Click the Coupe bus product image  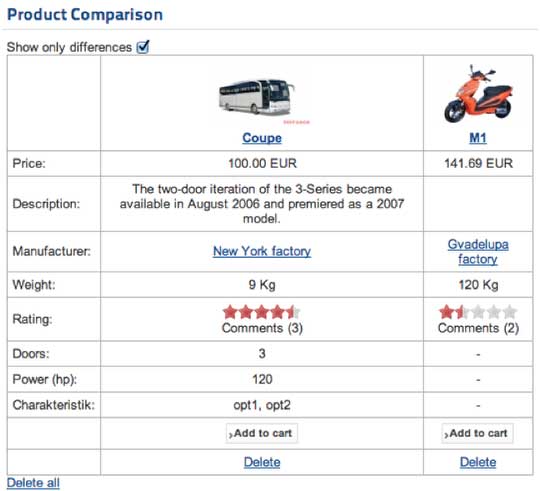click(x=257, y=97)
